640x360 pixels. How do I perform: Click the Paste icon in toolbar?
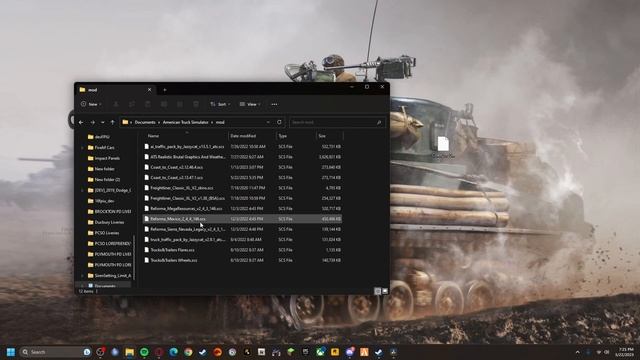tap(148, 104)
